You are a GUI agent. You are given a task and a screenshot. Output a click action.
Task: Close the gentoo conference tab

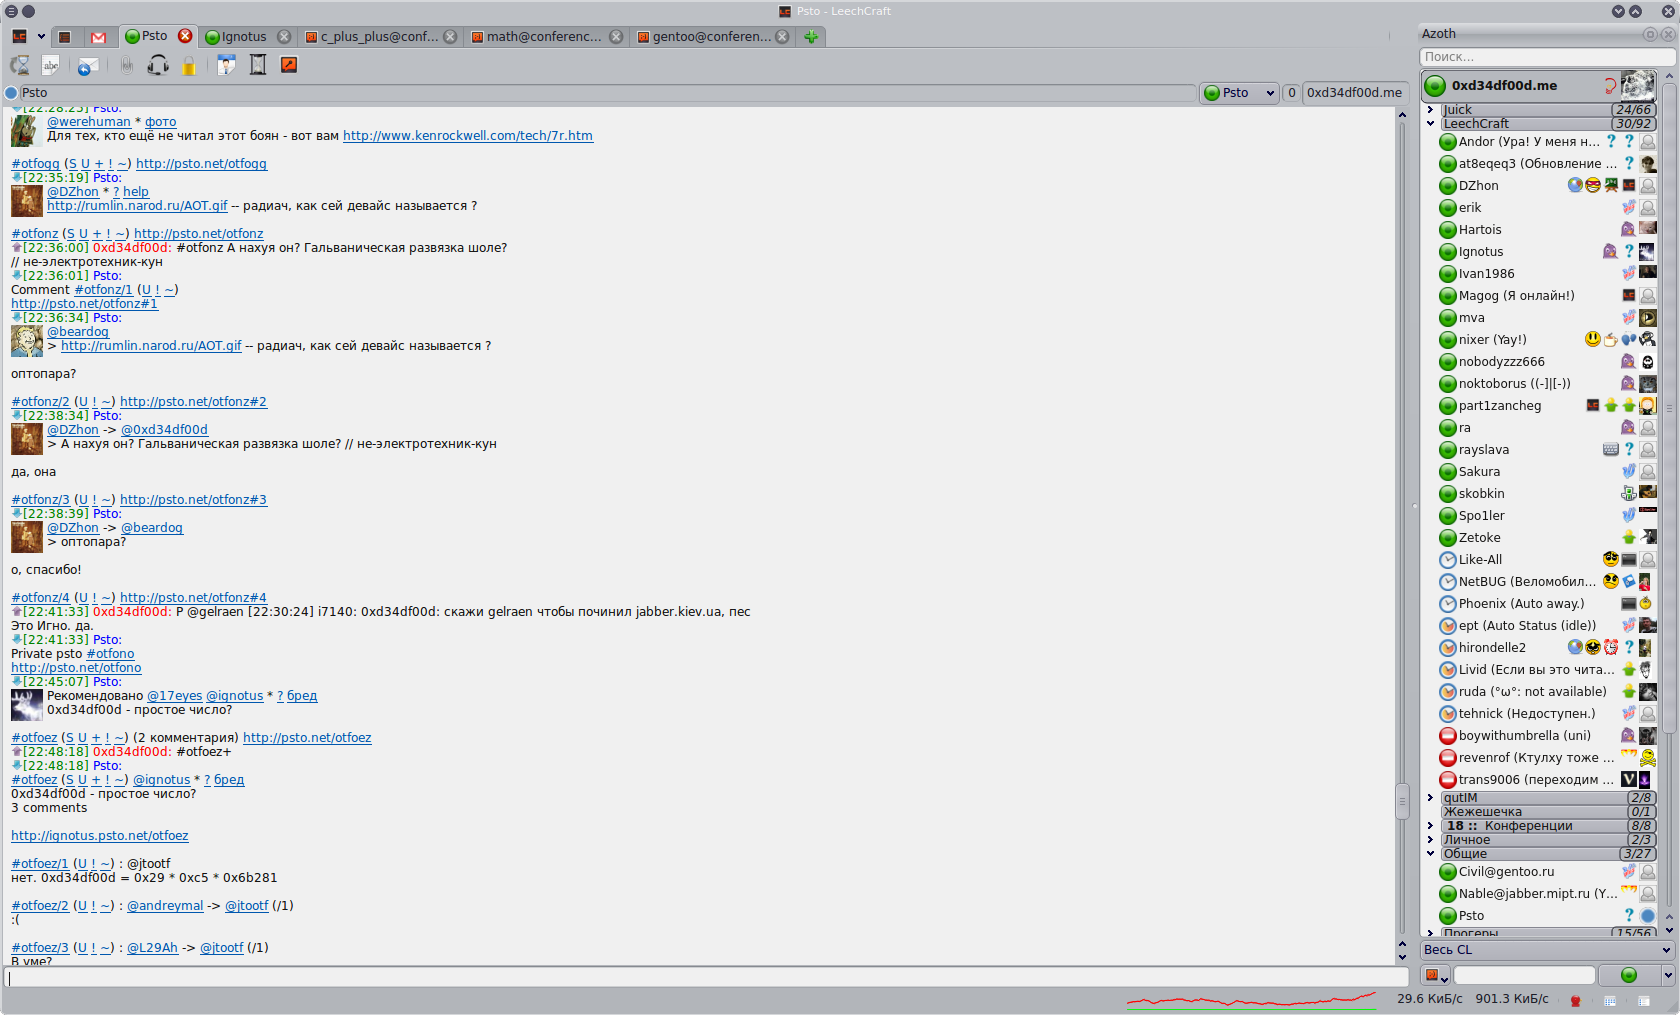782,37
